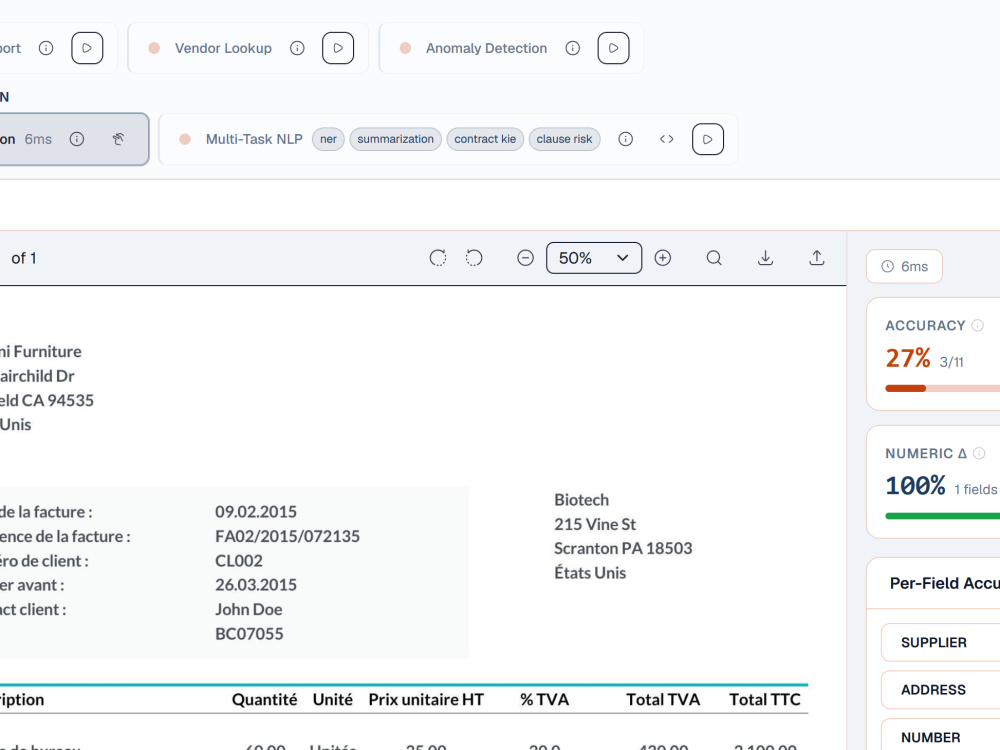Click the % TVA column header
This screenshot has width=1000, height=750.
(544, 700)
